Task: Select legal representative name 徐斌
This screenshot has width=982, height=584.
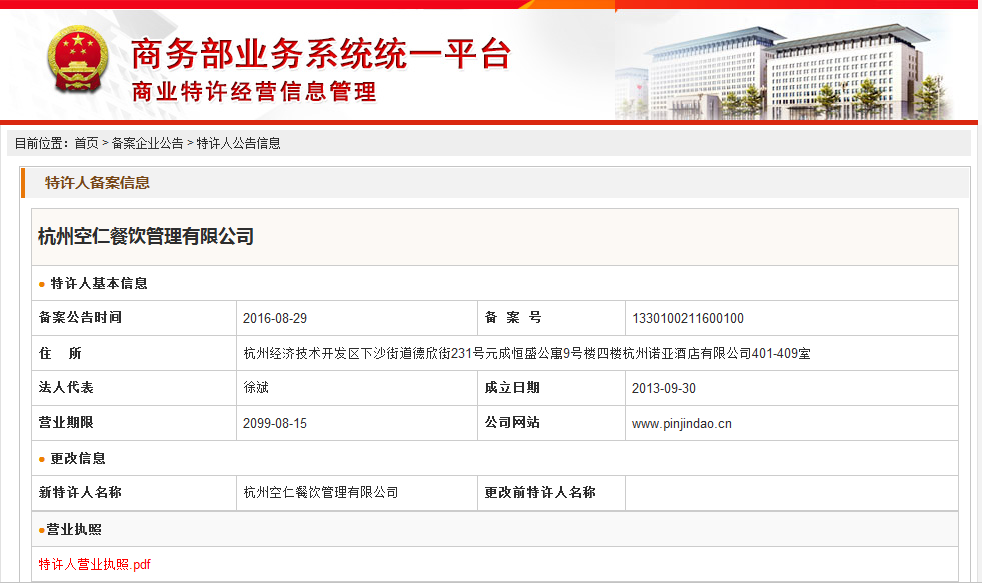Action: [x=256, y=388]
